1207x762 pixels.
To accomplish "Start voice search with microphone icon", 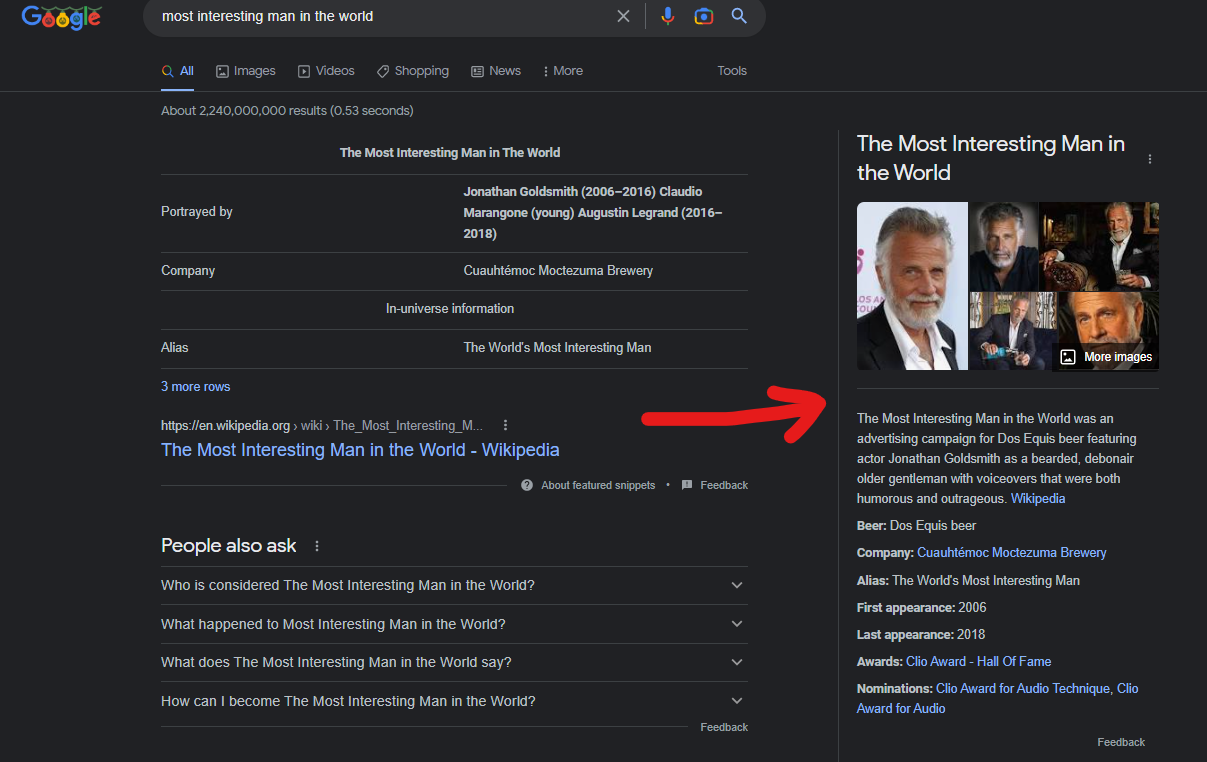I will click(x=668, y=16).
